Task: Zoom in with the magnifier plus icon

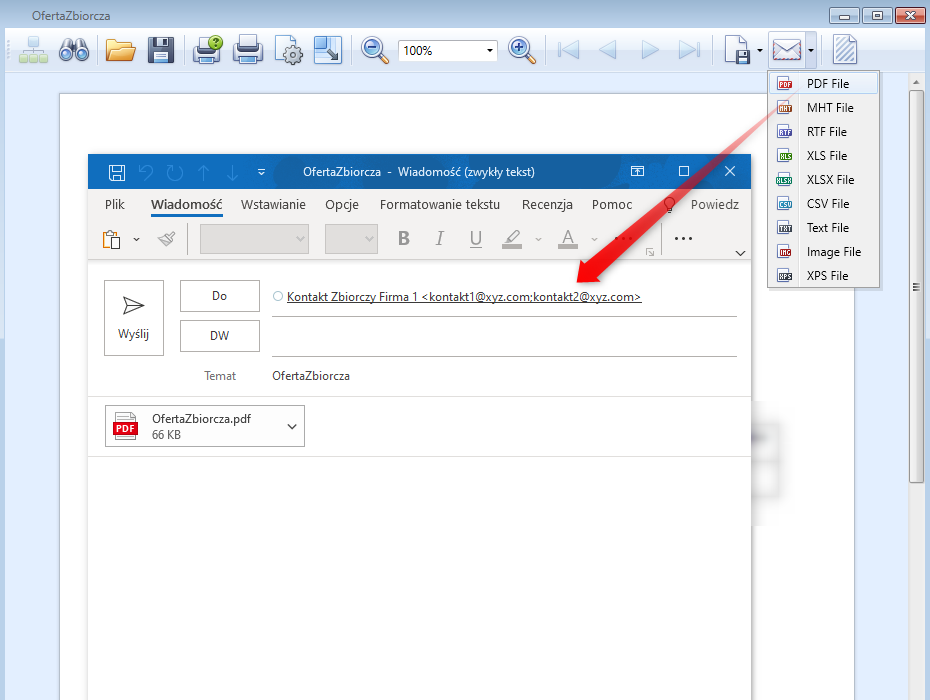Action: coord(522,50)
